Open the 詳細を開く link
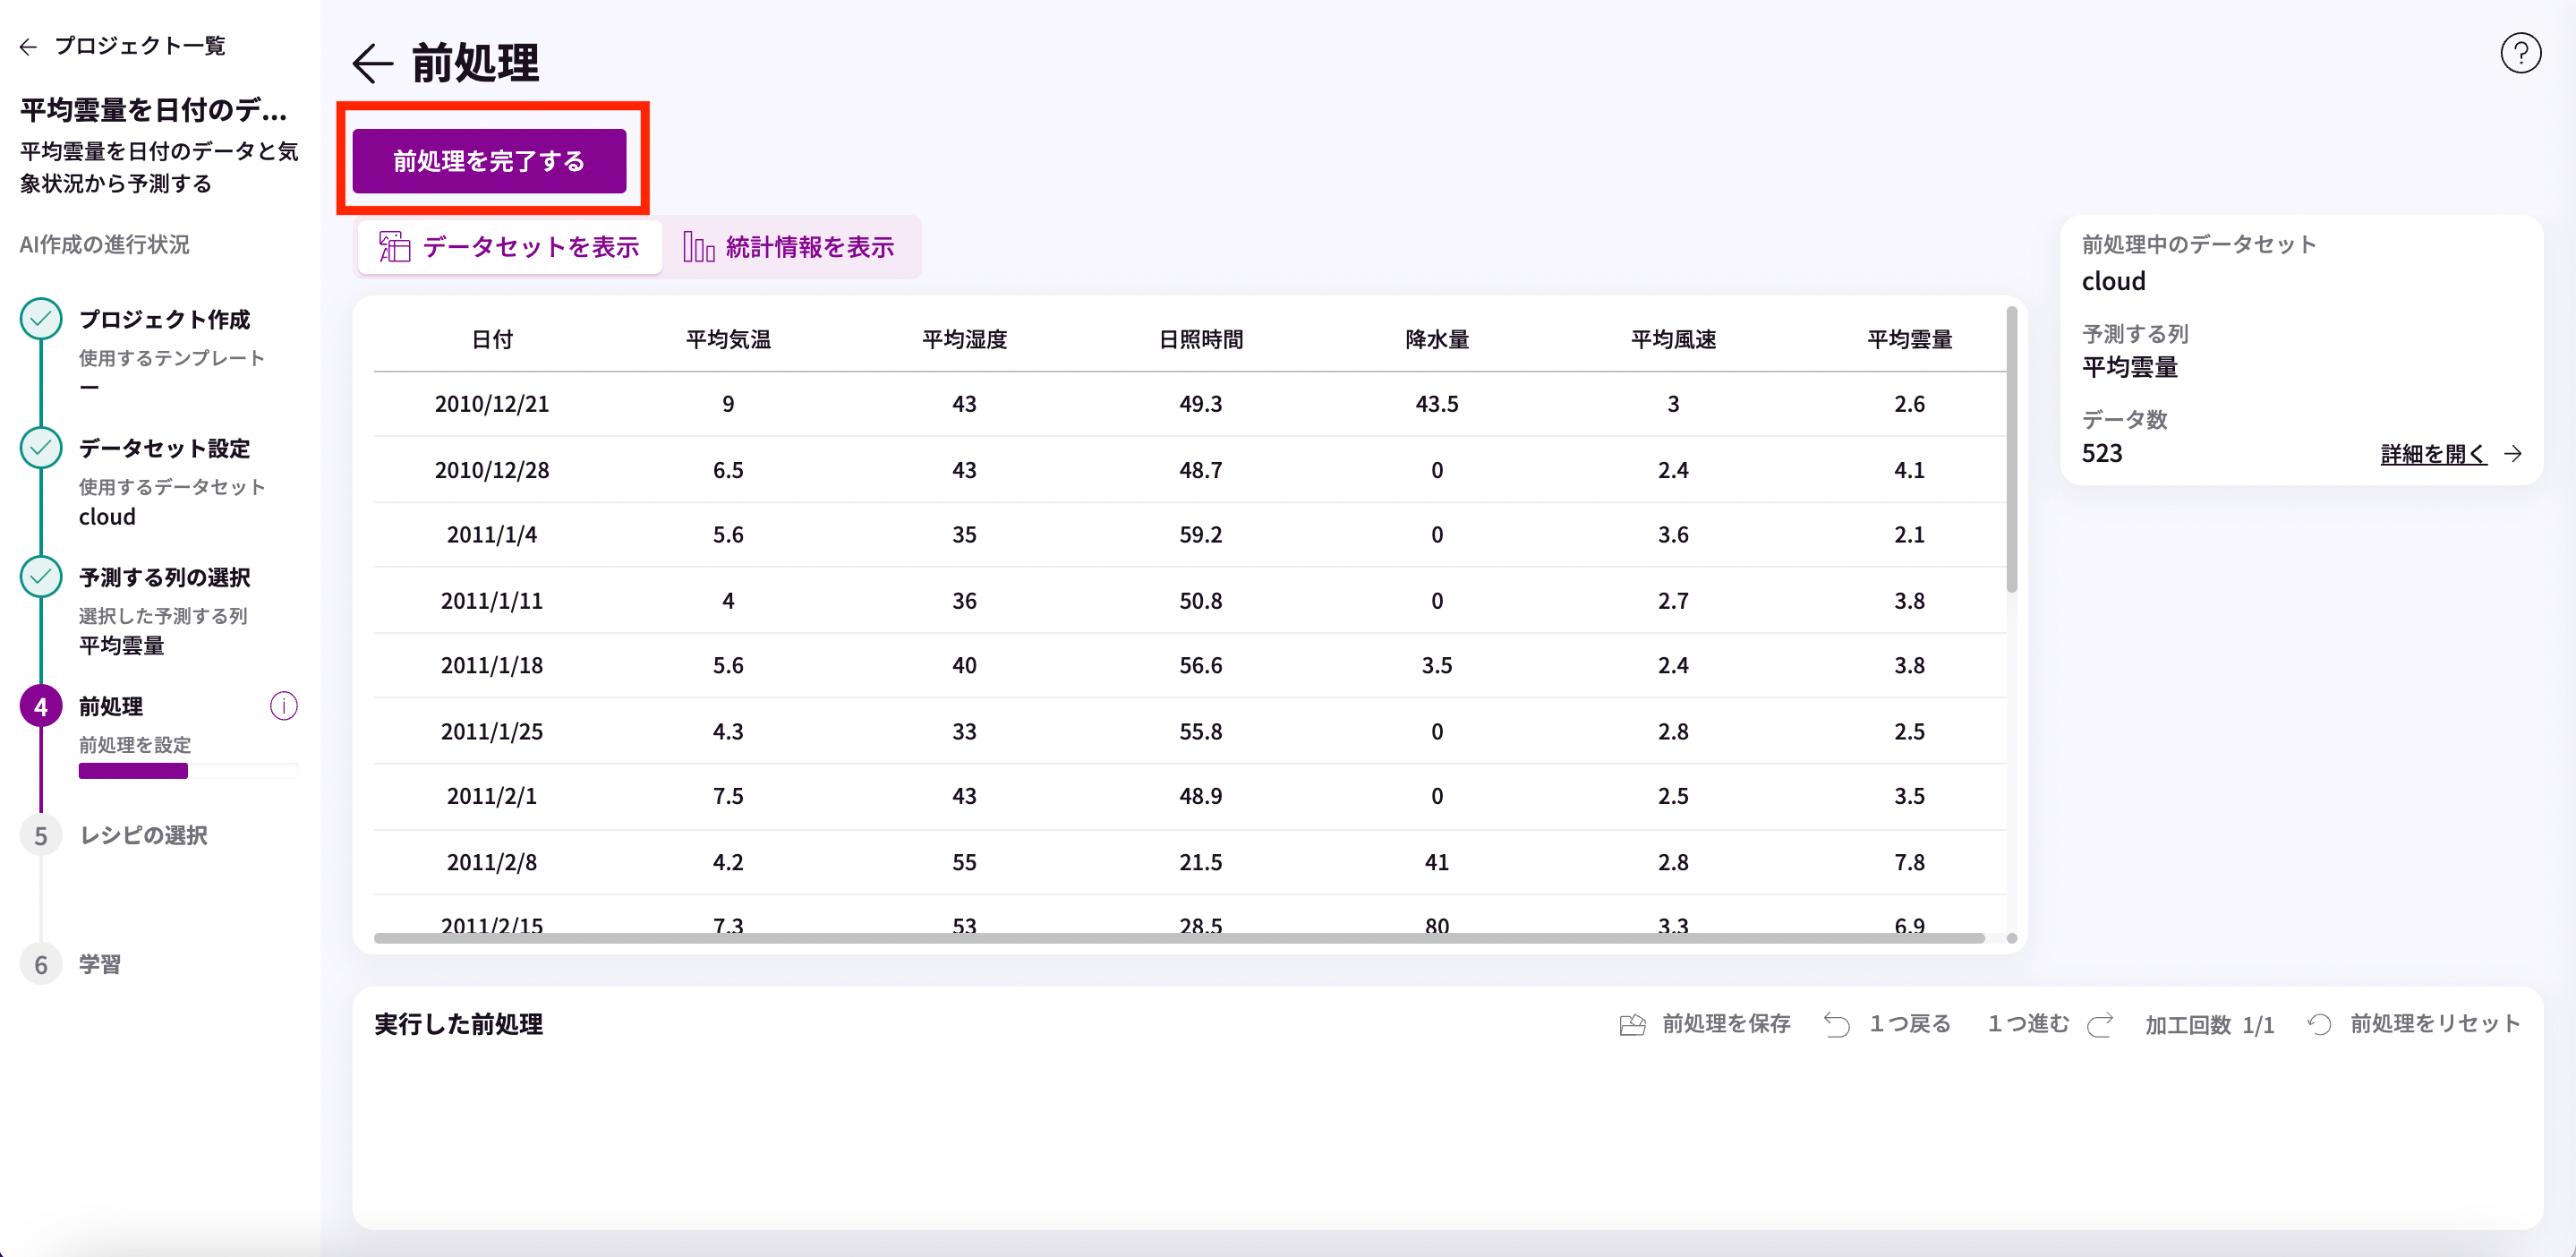 (x=2433, y=454)
